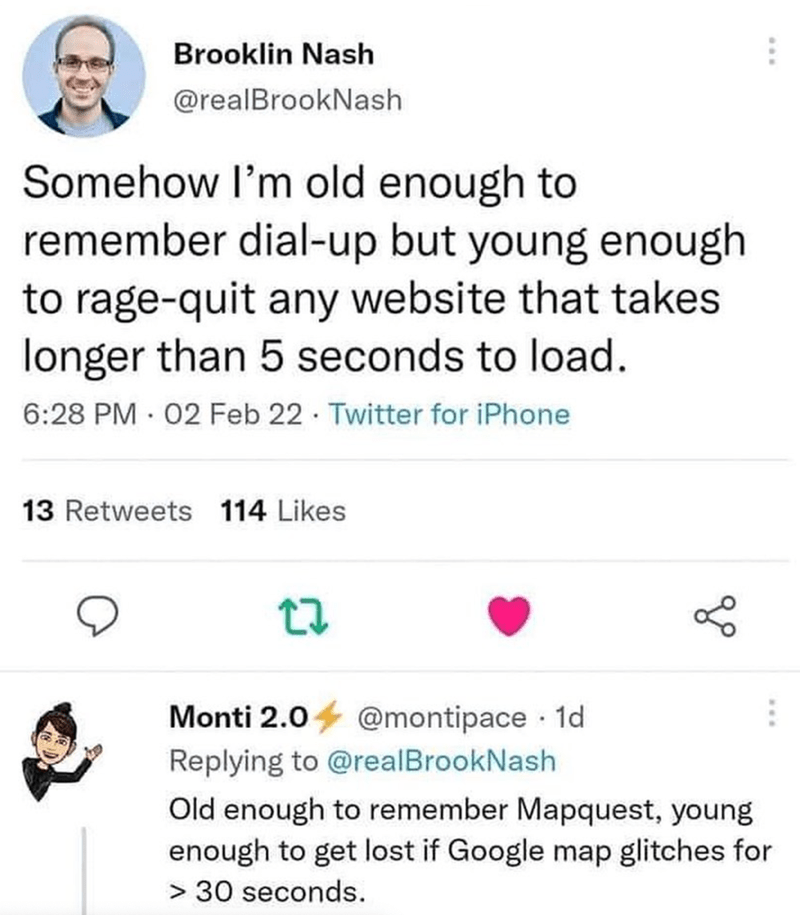Open the 6:28 PM timestamp

[80, 415]
